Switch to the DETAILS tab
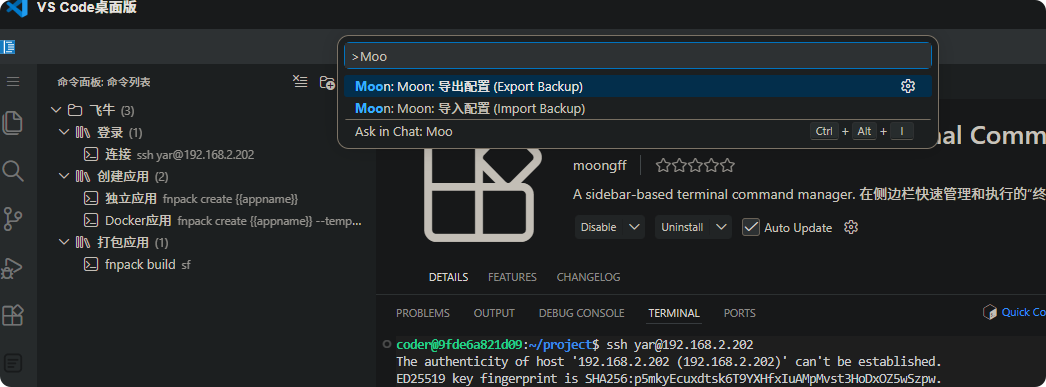Screen dimensions: 1046x387 (448, 277)
